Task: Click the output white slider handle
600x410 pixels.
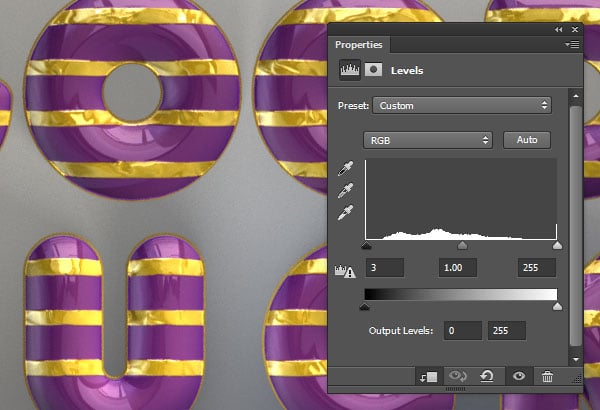Action: [x=558, y=306]
